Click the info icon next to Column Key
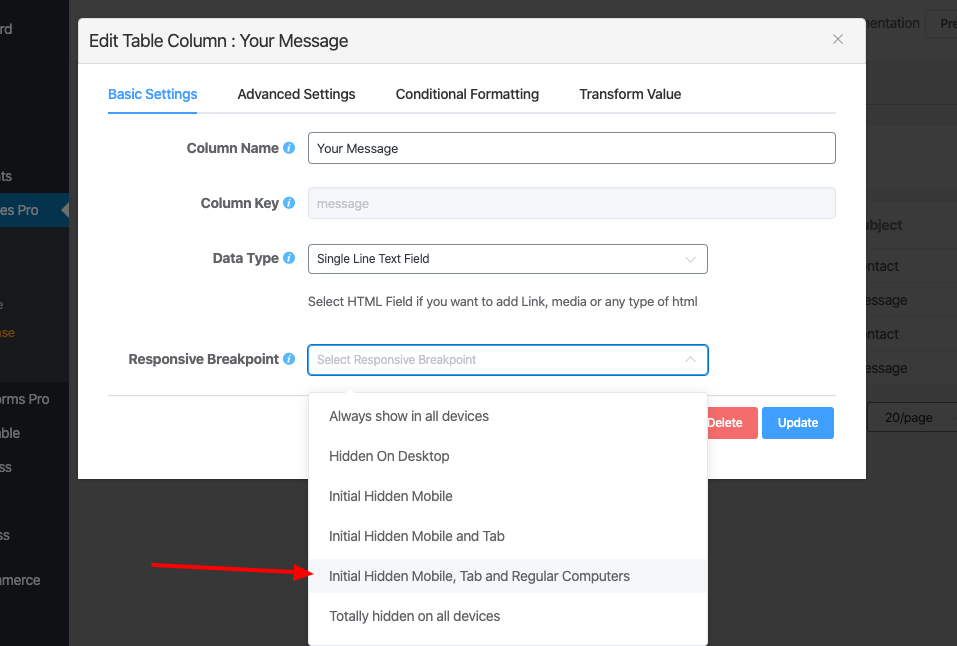Screen dimensions: 957x646 289,203
